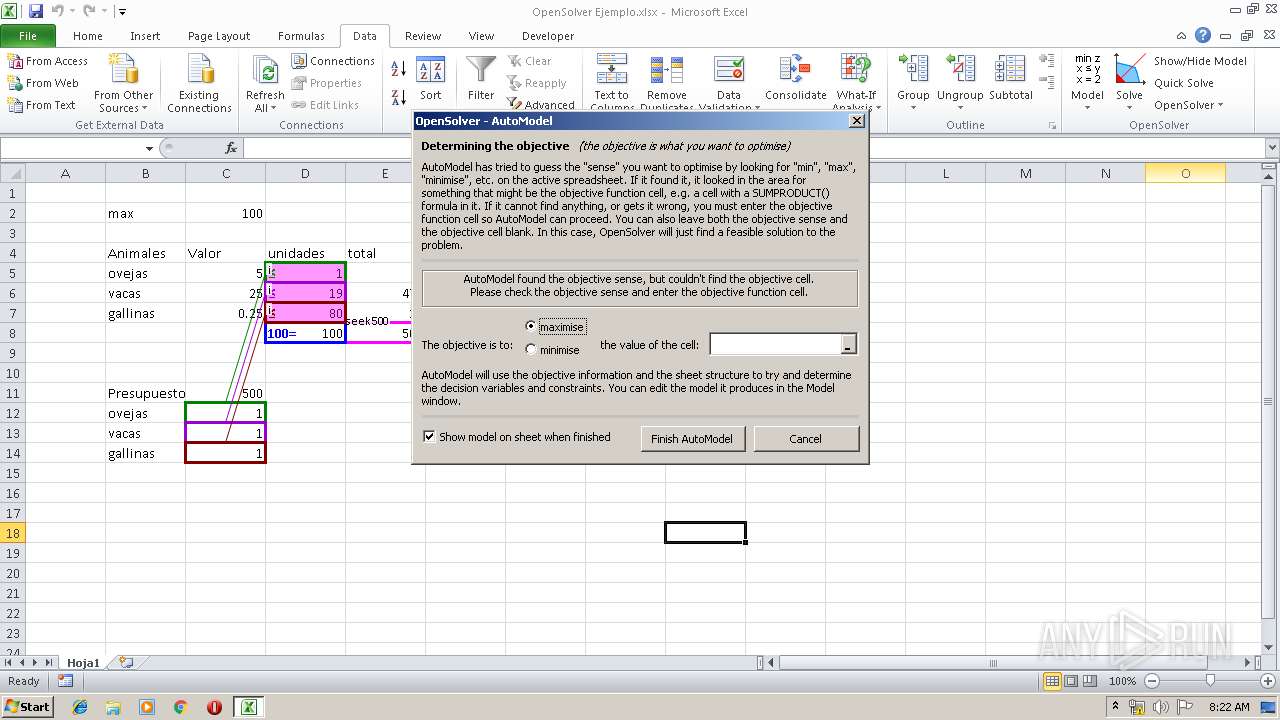1280x720 pixels.
Task: Switch to the Formulas tab
Action: [301, 35]
